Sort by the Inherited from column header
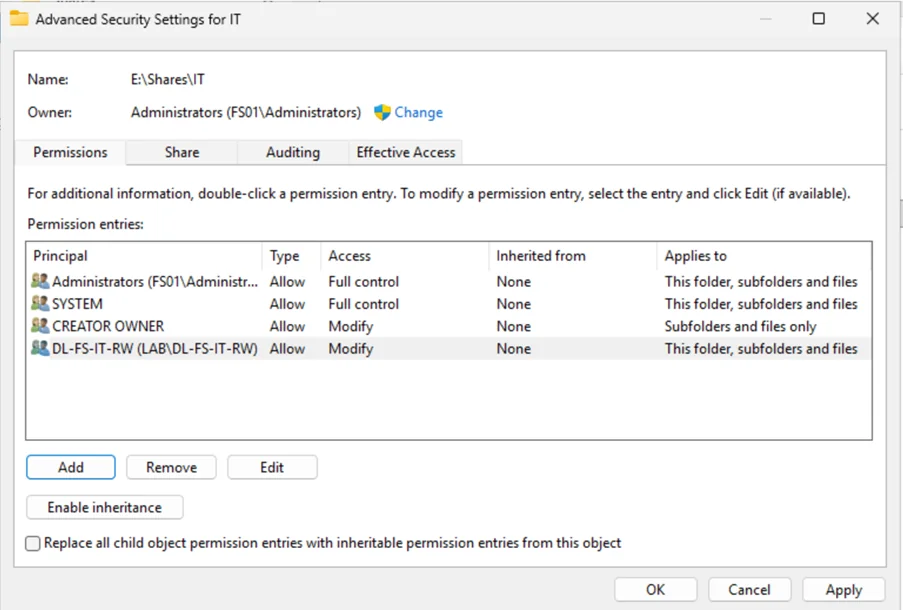This screenshot has height=610, width=903. [x=573, y=256]
